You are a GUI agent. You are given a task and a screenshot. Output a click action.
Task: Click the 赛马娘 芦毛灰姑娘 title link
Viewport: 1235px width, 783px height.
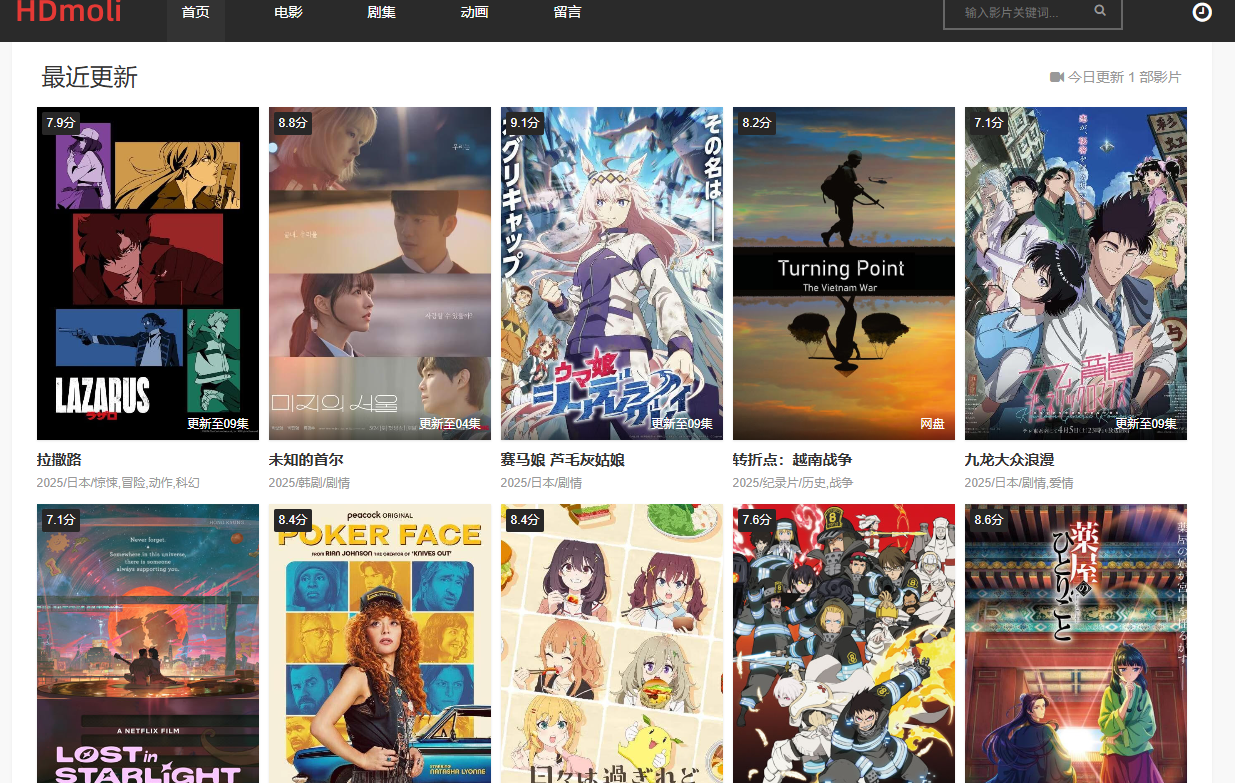563,460
